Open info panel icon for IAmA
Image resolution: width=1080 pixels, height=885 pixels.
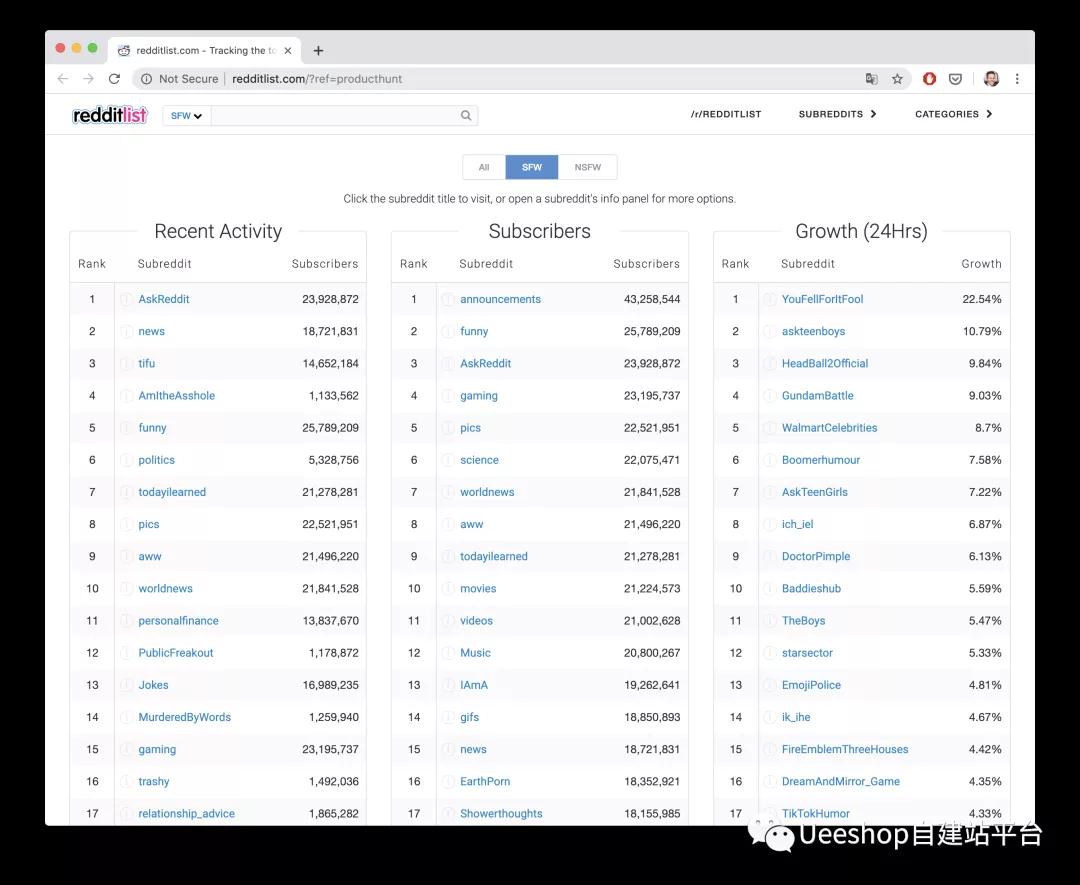[x=448, y=685]
